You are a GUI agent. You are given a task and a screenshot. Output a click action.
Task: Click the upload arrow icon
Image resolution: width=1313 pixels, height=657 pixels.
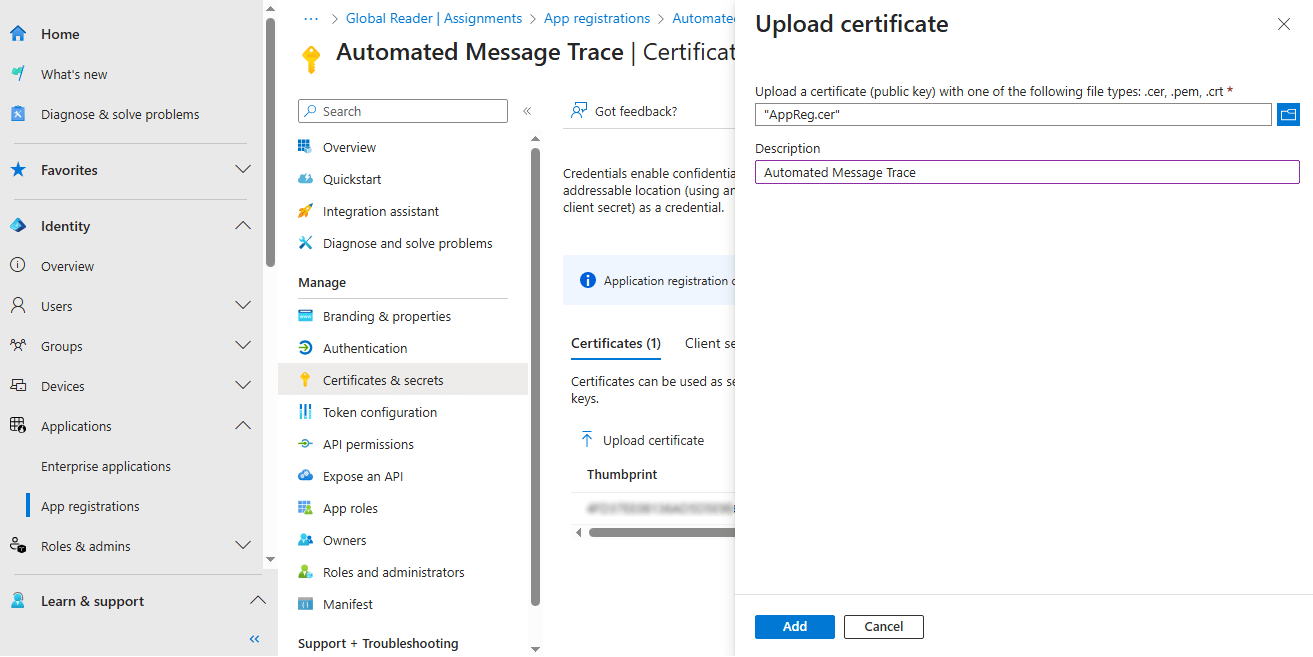(587, 440)
